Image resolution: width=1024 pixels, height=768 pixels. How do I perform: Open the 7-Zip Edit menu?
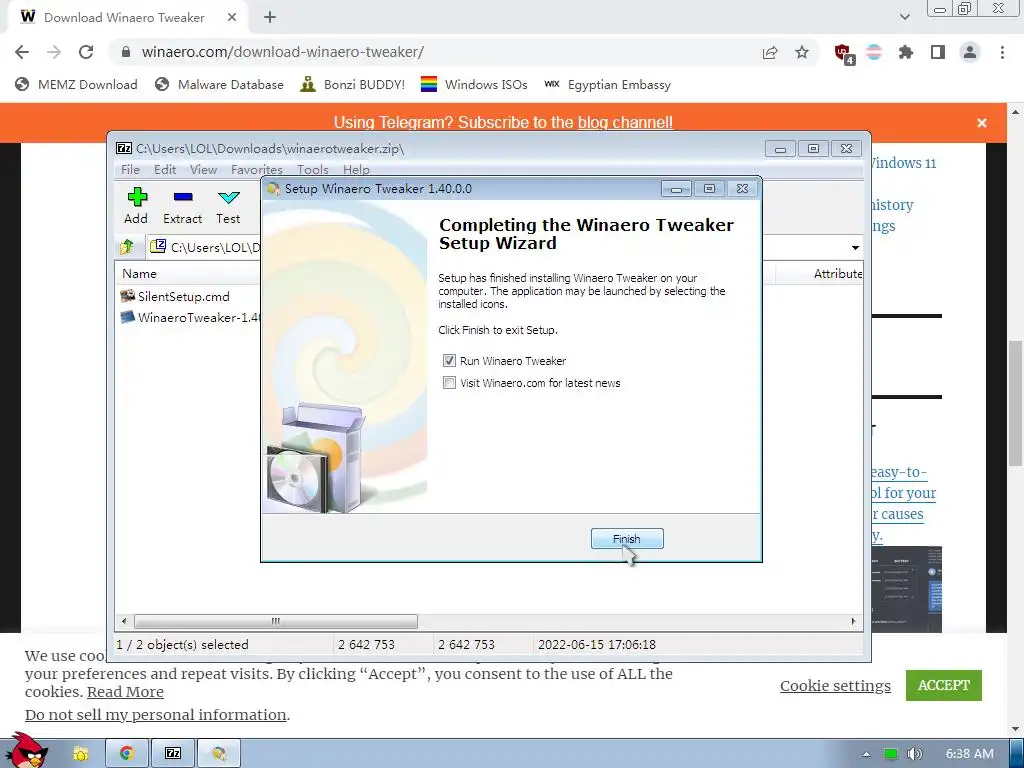165,170
